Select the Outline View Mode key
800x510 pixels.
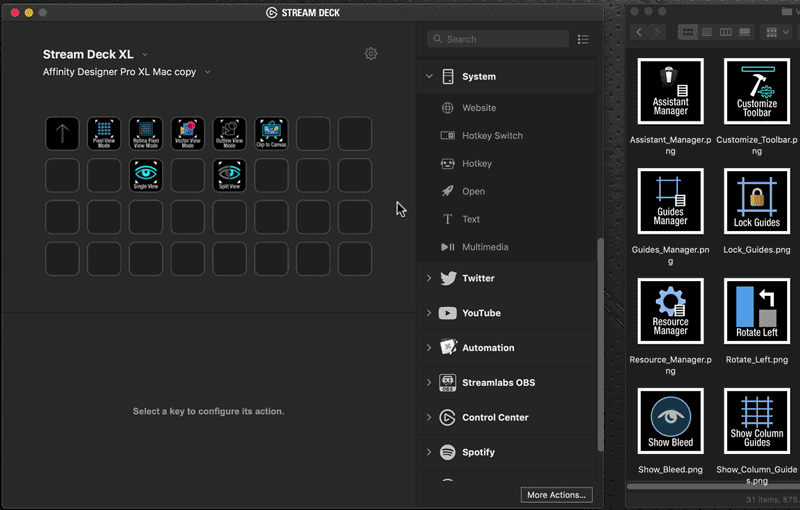(230, 134)
